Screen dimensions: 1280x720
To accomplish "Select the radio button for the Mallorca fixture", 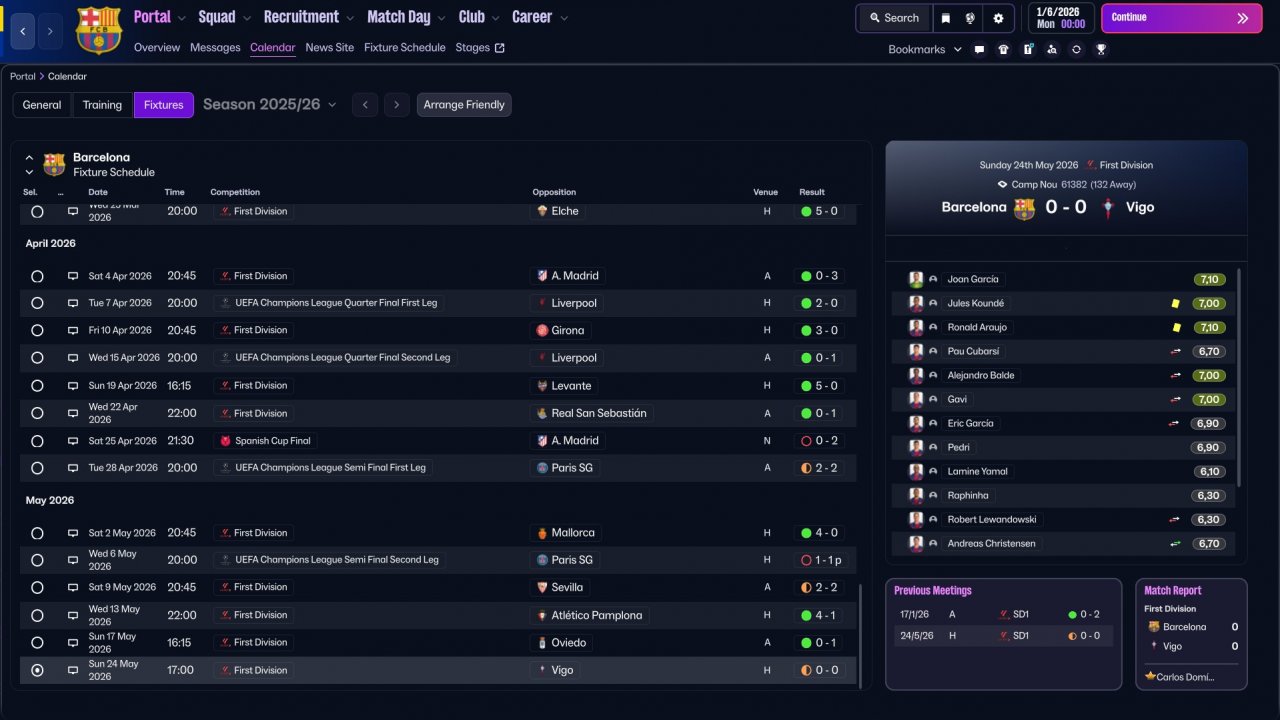I will [37, 533].
